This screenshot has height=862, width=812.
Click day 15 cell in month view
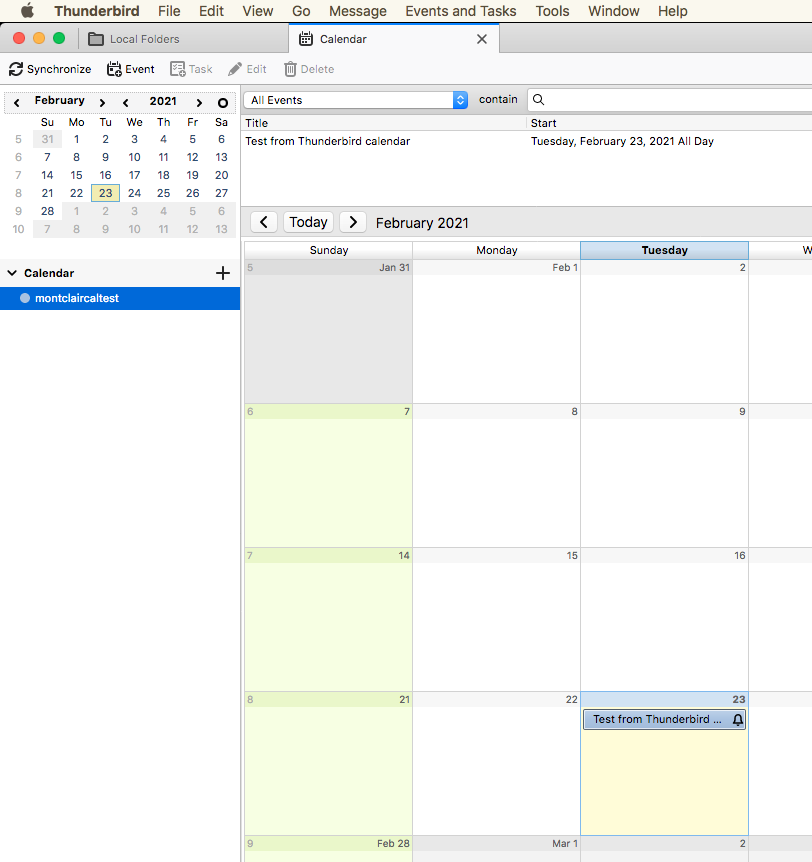click(x=496, y=620)
